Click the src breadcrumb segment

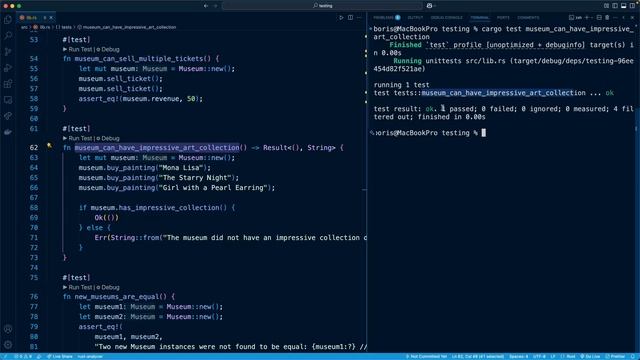tap(24, 27)
